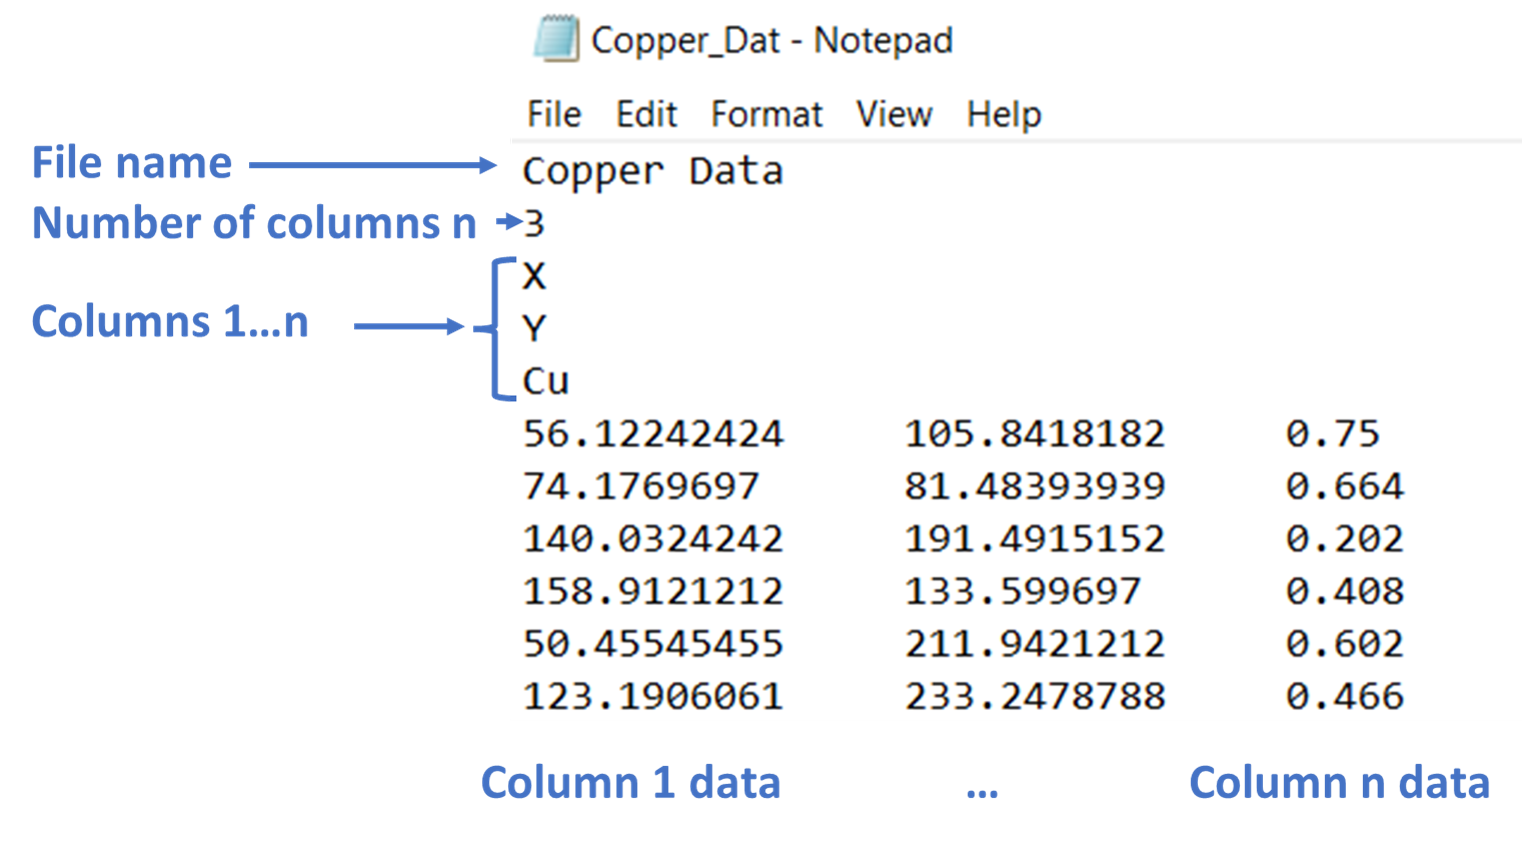Click the value 105.8418182

click(1035, 434)
